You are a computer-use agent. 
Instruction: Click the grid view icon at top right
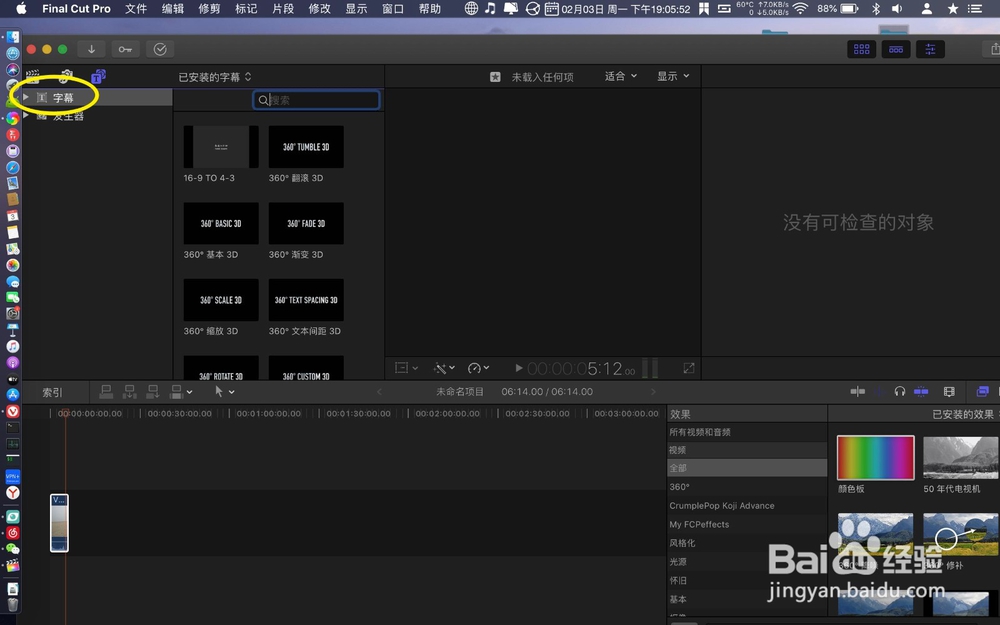(x=861, y=48)
